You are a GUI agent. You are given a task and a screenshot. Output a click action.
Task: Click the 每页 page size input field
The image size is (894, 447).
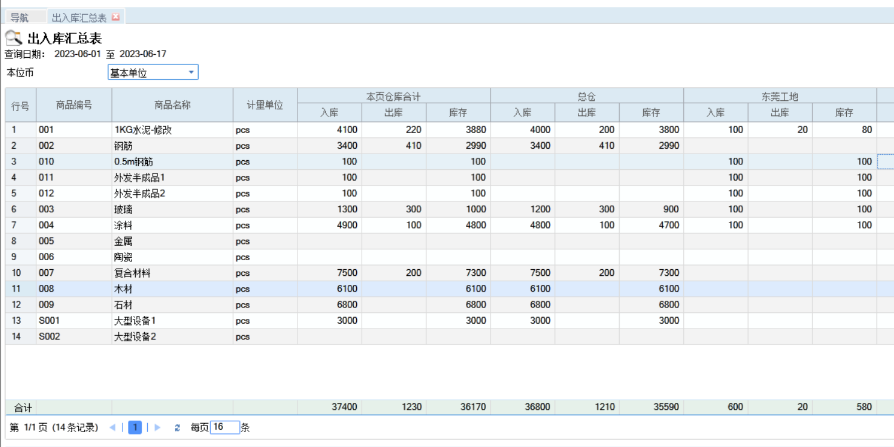coord(223,427)
